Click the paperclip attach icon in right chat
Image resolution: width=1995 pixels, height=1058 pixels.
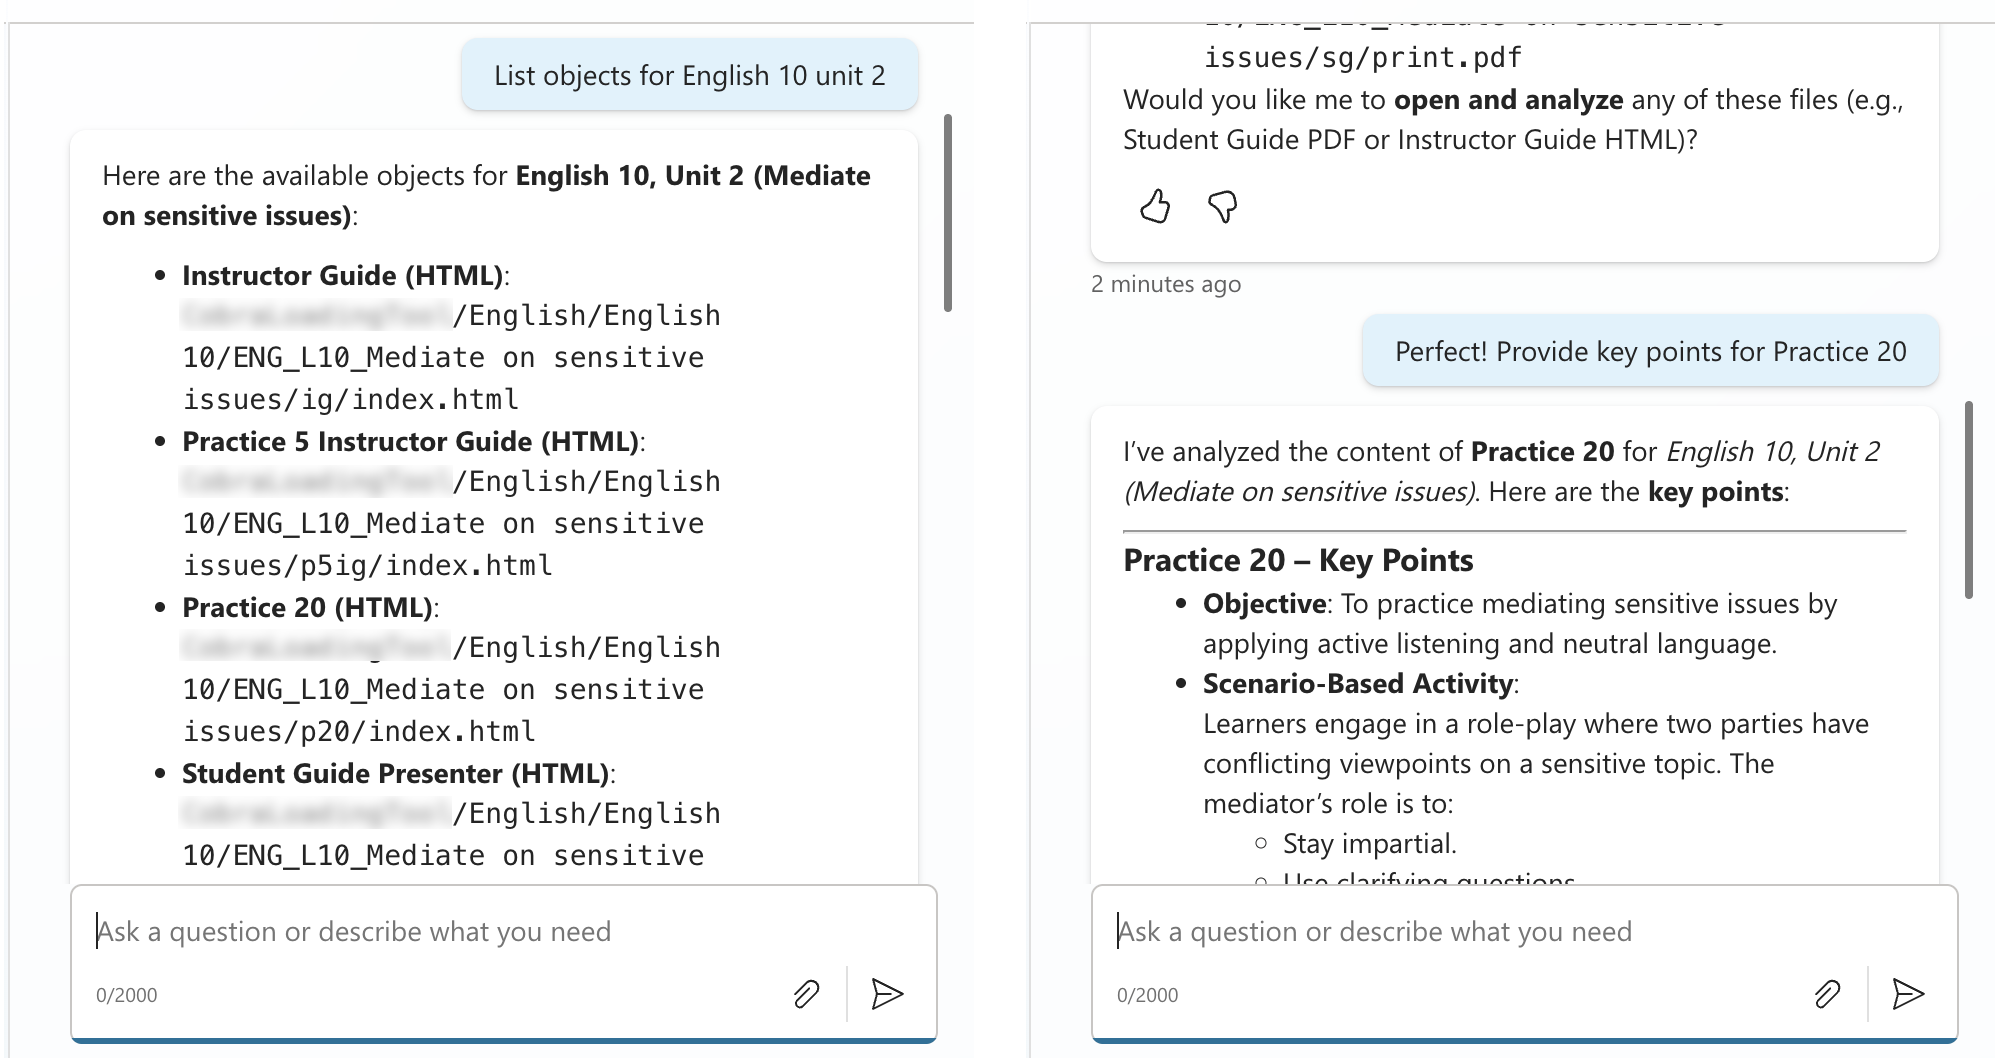pyautogui.click(x=1827, y=994)
